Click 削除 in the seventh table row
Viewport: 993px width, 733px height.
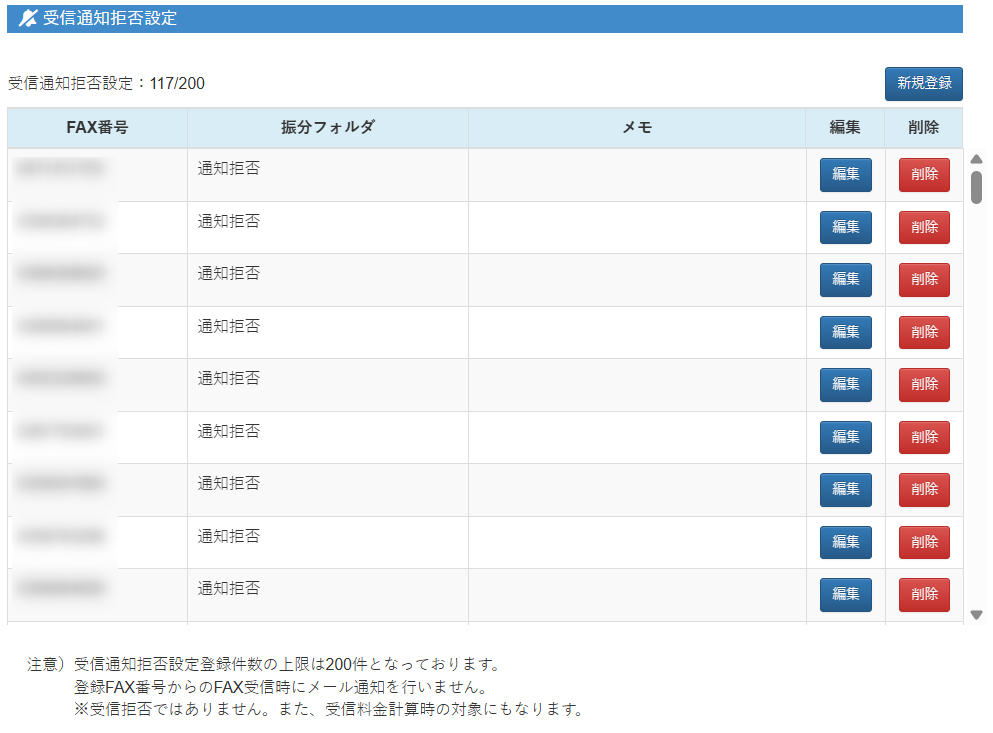pyautogui.click(x=924, y=490)
